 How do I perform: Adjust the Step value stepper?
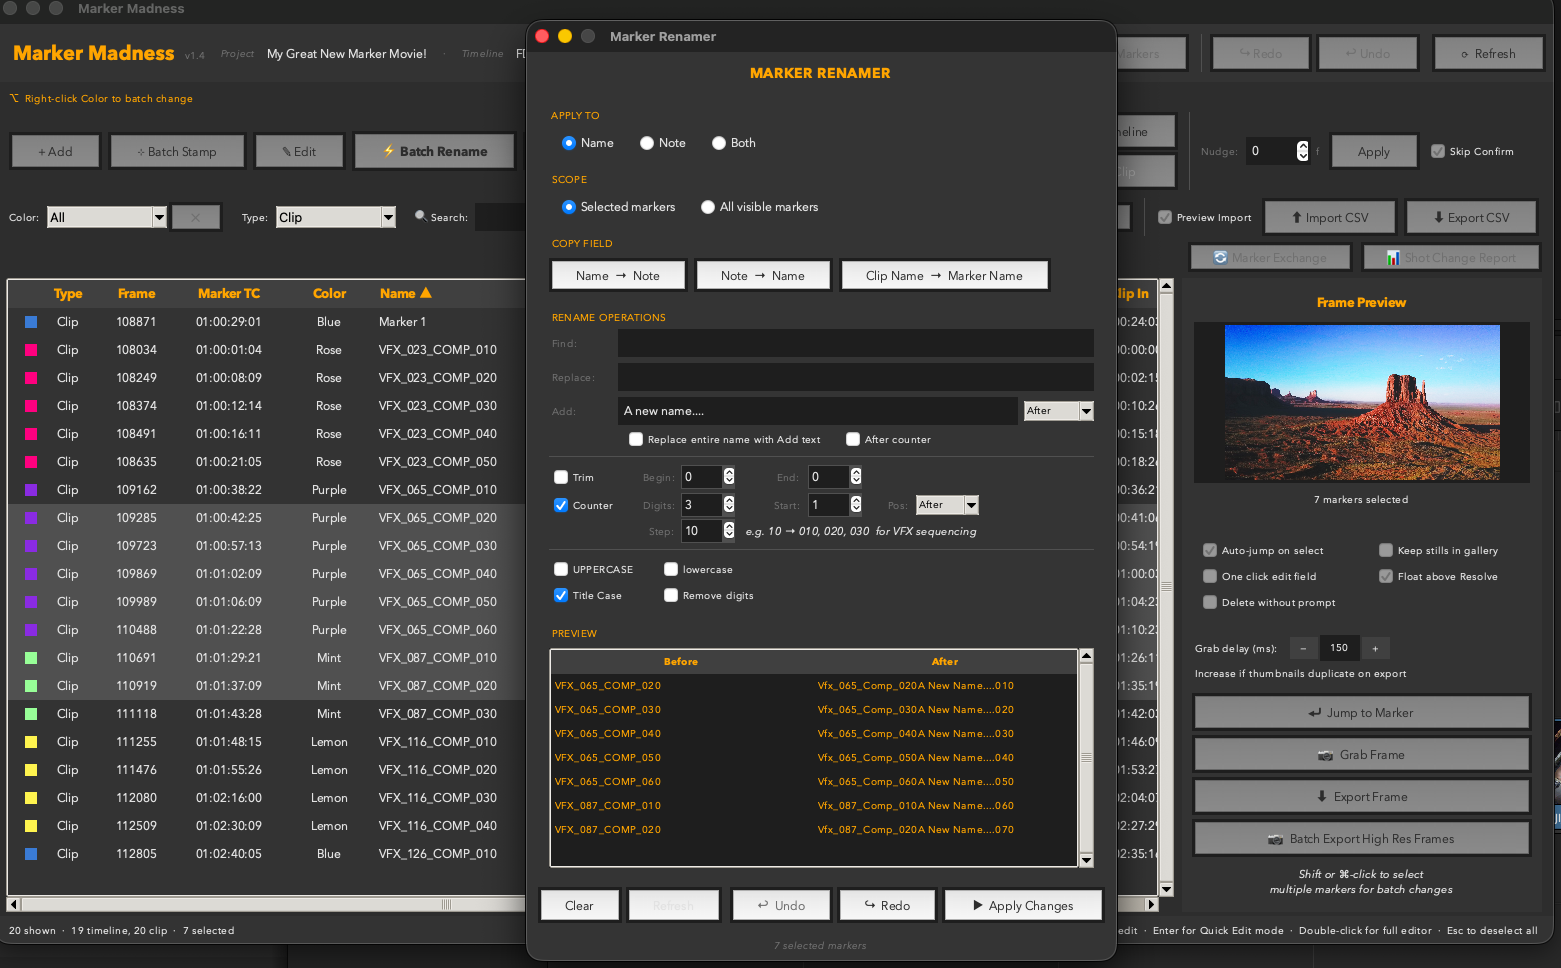[729, 531]
